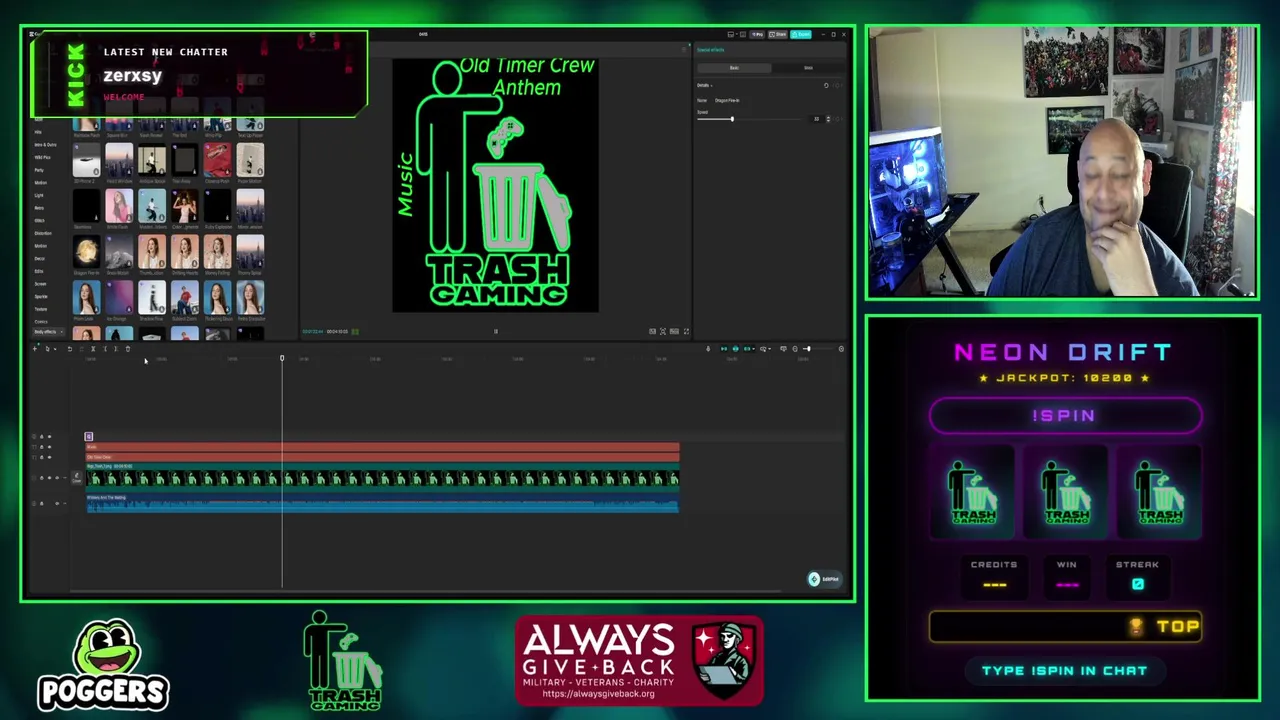Open the Comics effects category

coord(41,322)
